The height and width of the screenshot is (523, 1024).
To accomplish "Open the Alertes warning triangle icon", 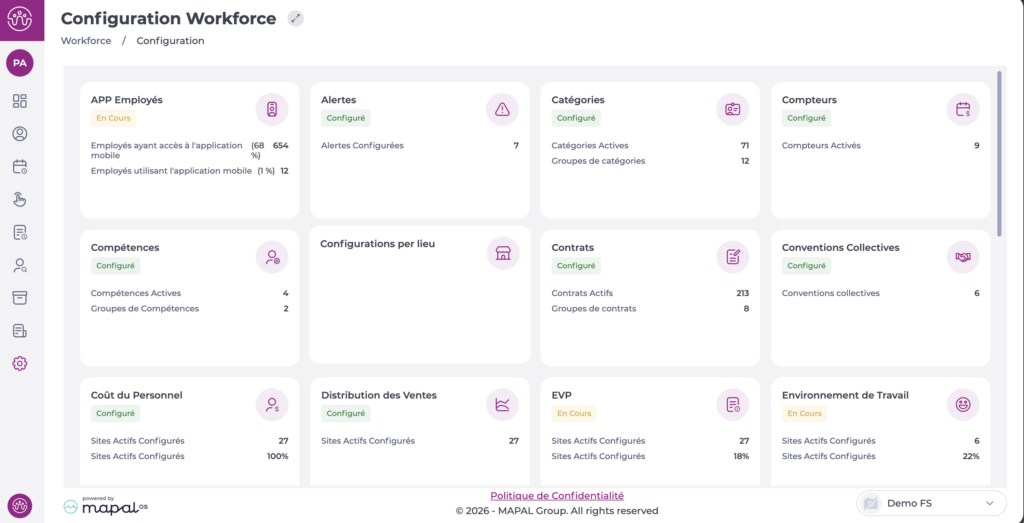I will click(x=502, y=110).
